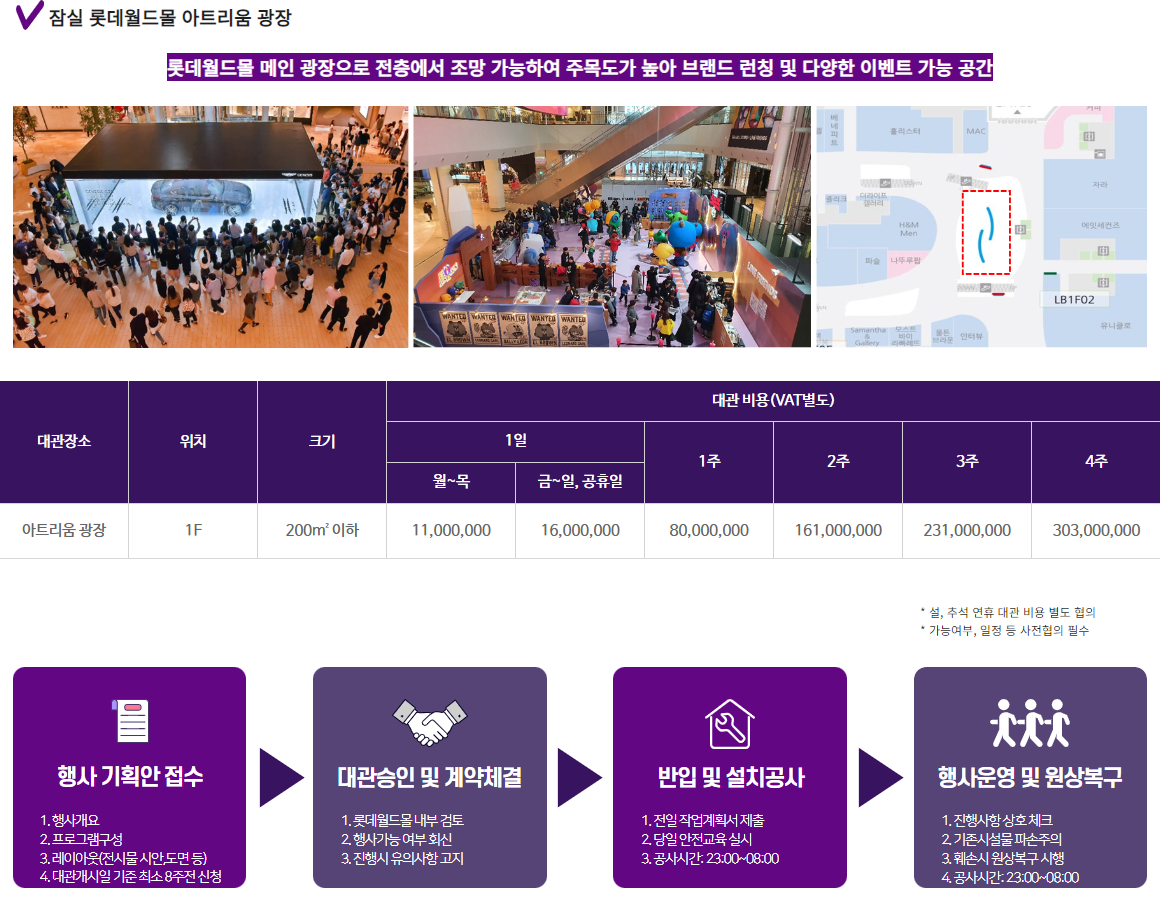Viewport: 1160px width, 900px height.
Task: Open the floor map with red dashed box
Action: click(982, 226)
